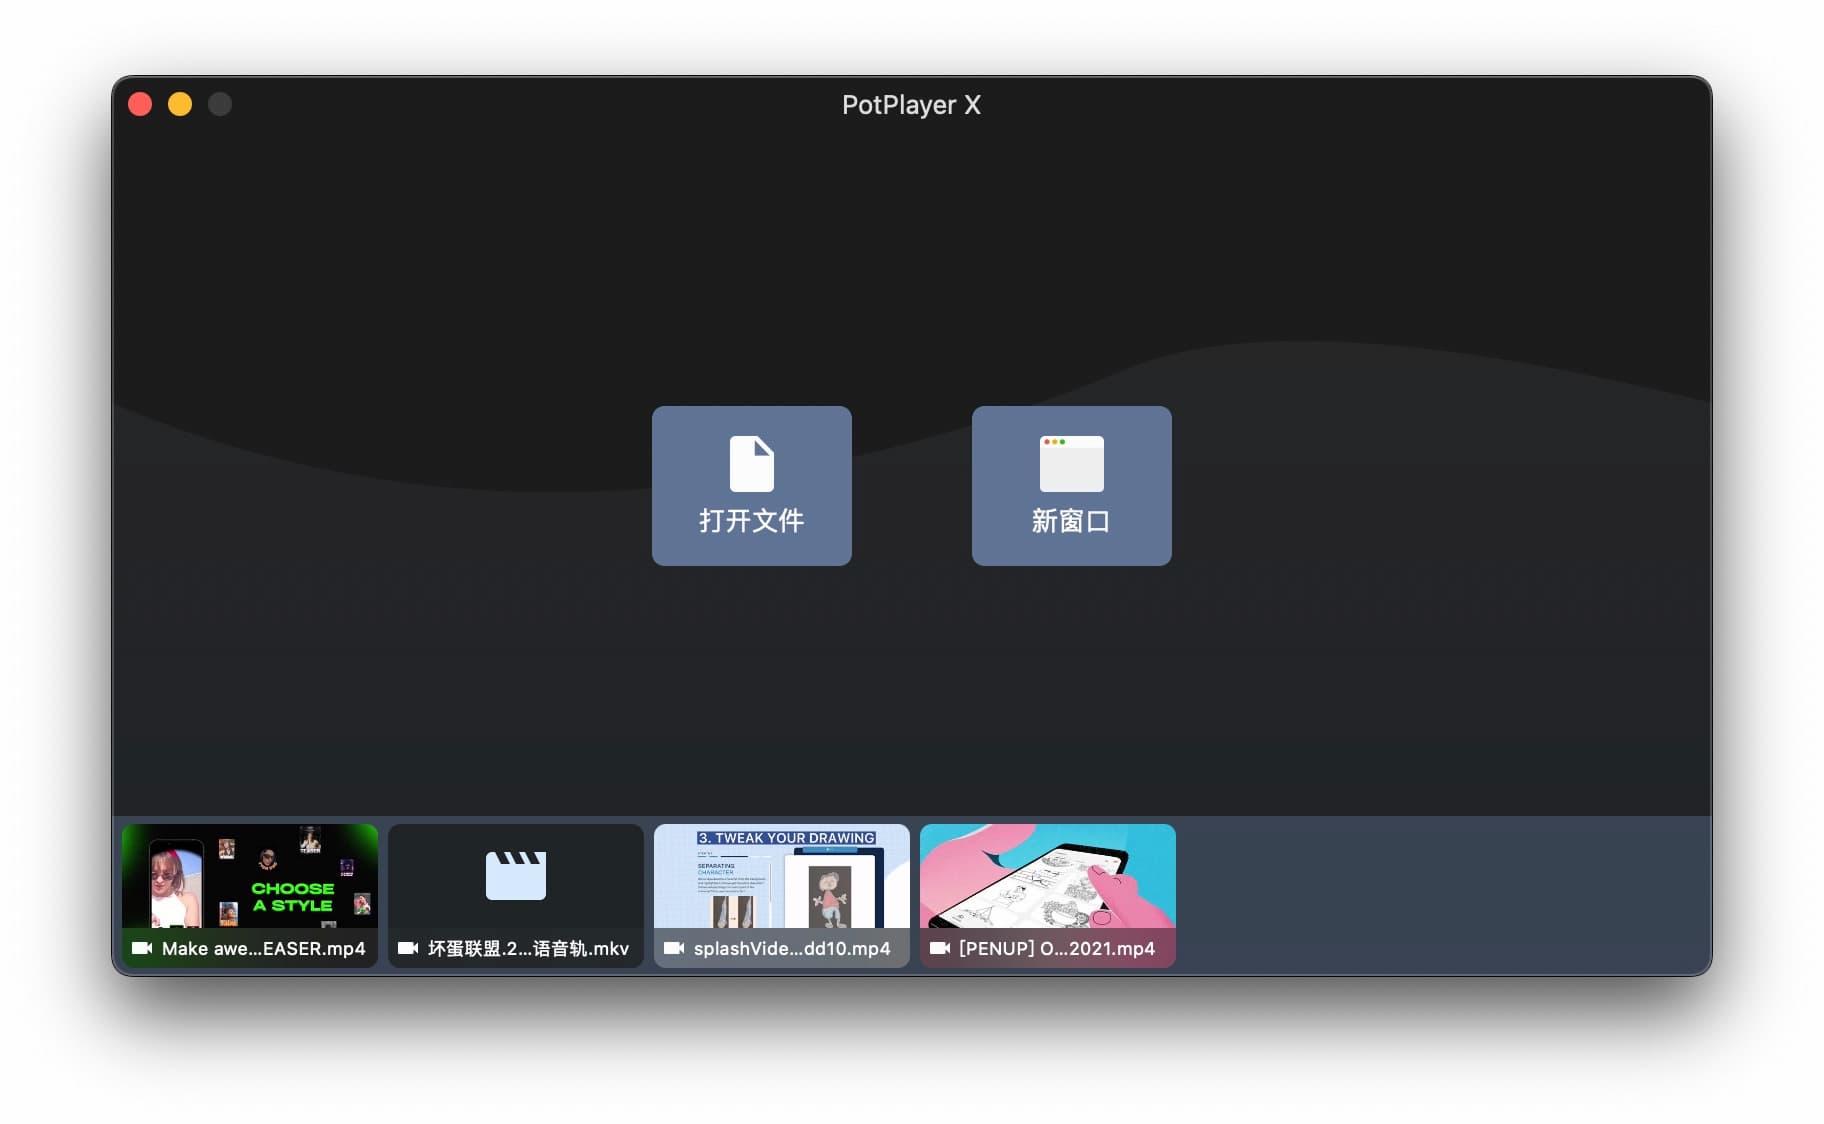Minimize the PotPlayer X window
Image resolution: width=1824 pixels, height=1124 pixels.
[180, 104]
